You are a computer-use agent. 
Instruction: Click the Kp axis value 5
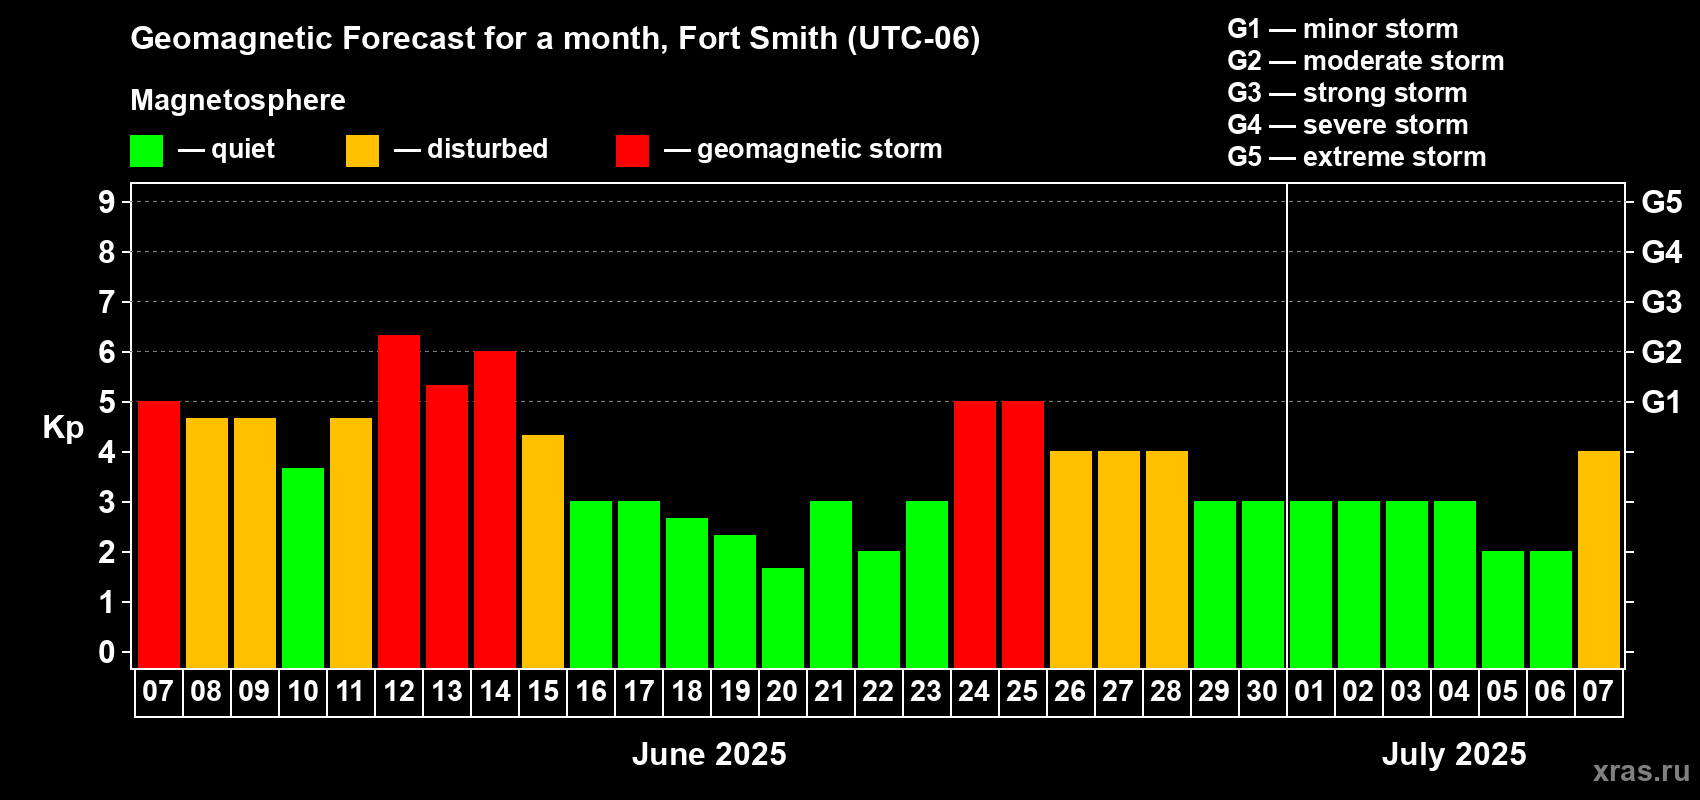tap(106, 402)
